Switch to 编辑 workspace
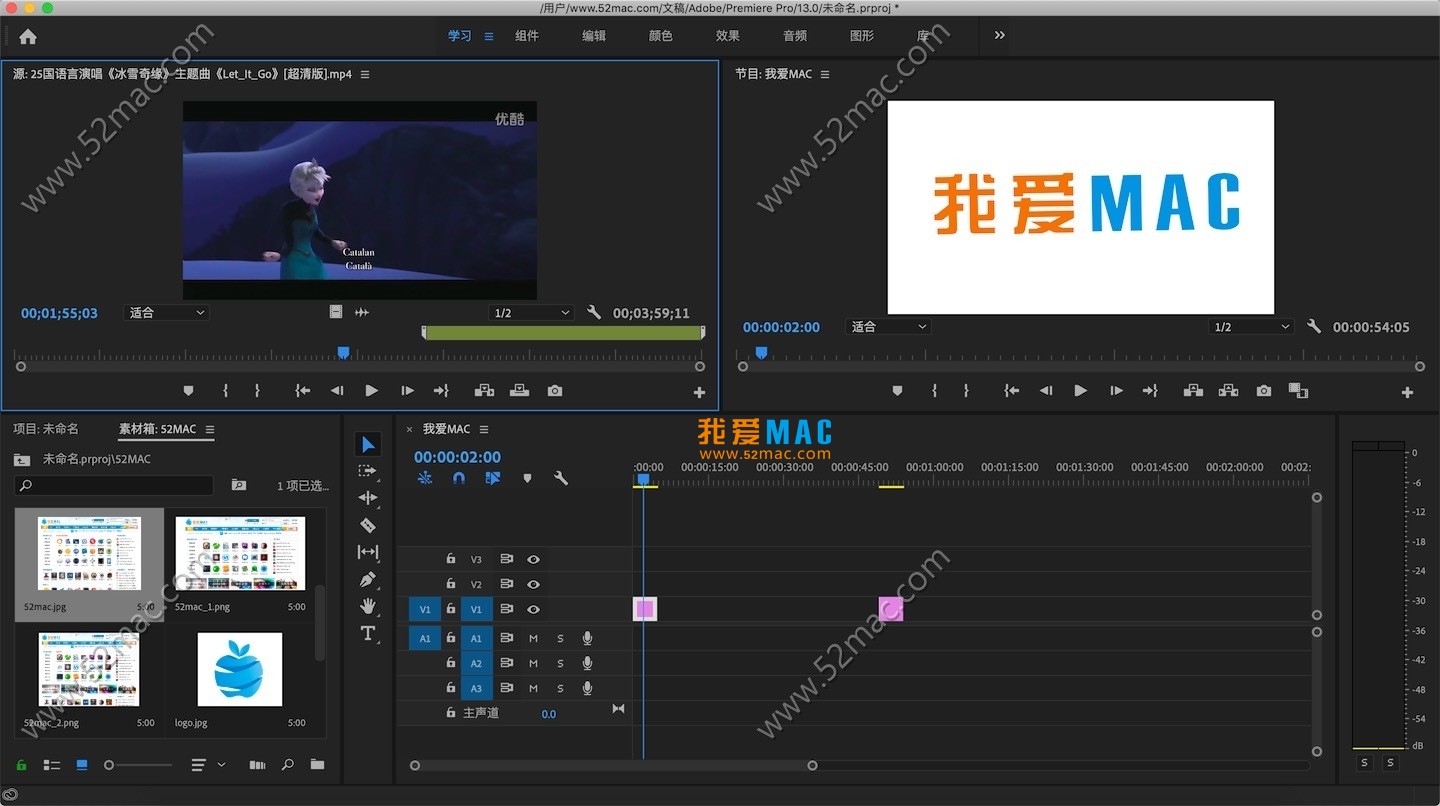Viewport: 1440px width, 806px height. 594,36
